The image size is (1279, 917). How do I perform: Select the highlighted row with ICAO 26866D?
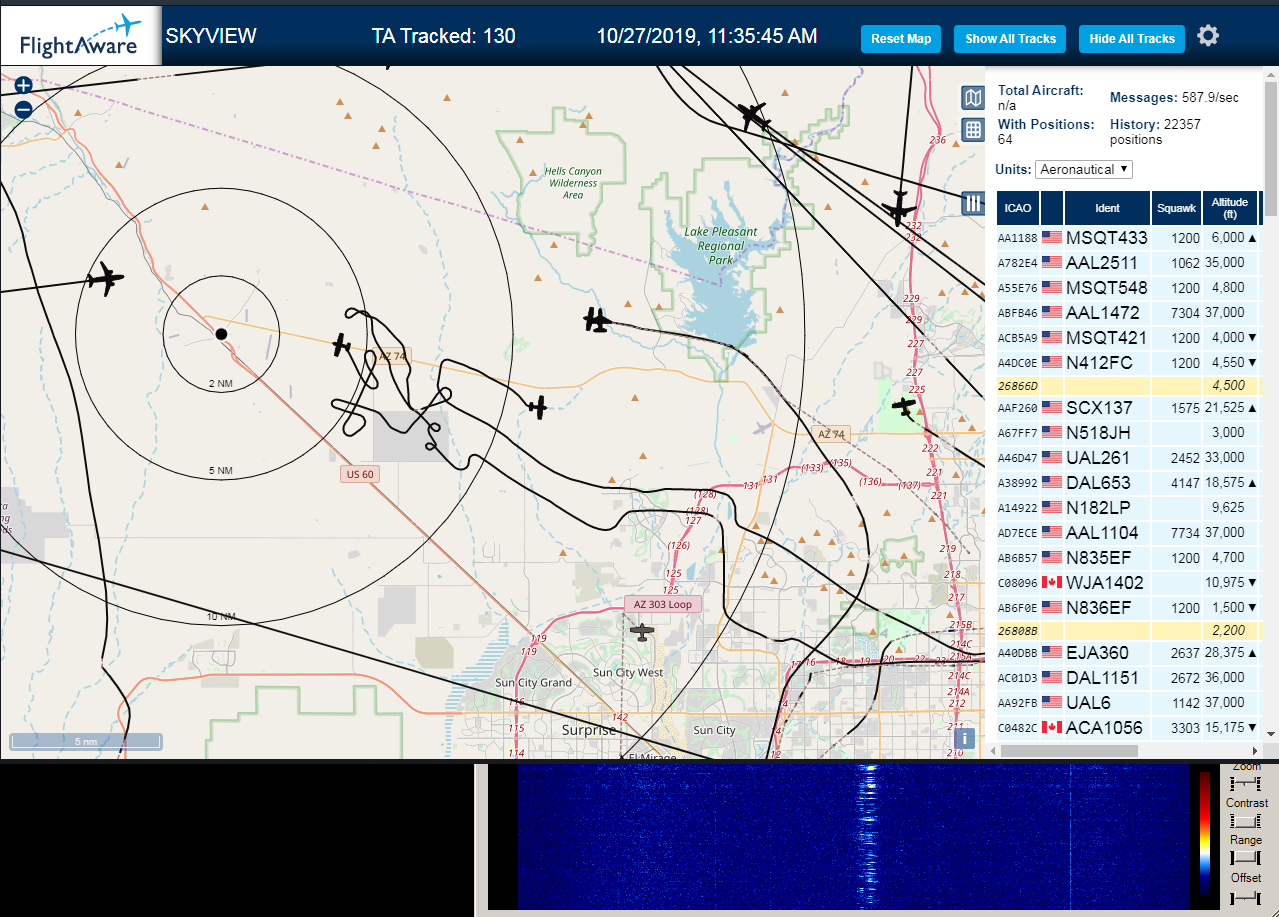pos(1128,385)
